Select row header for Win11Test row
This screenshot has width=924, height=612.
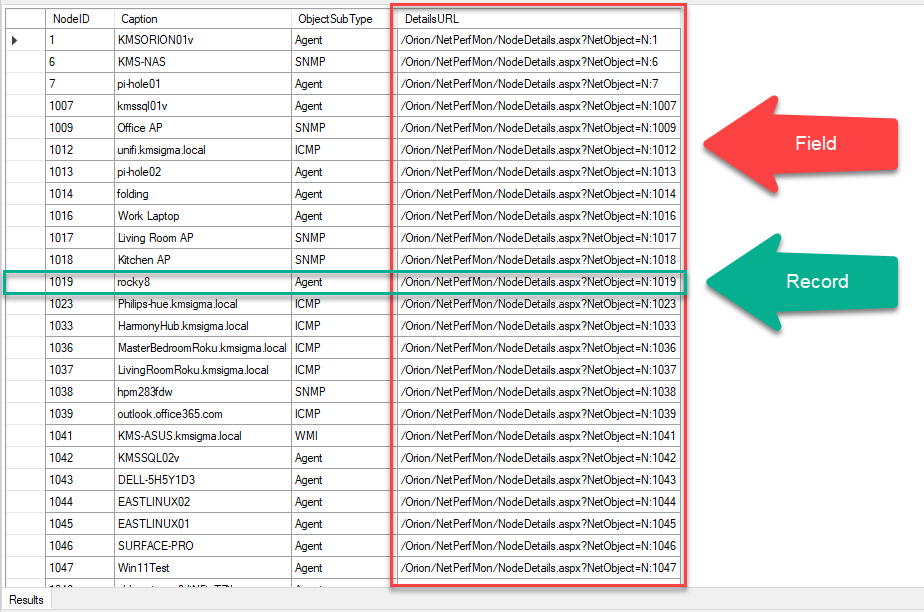coord(26,568)
